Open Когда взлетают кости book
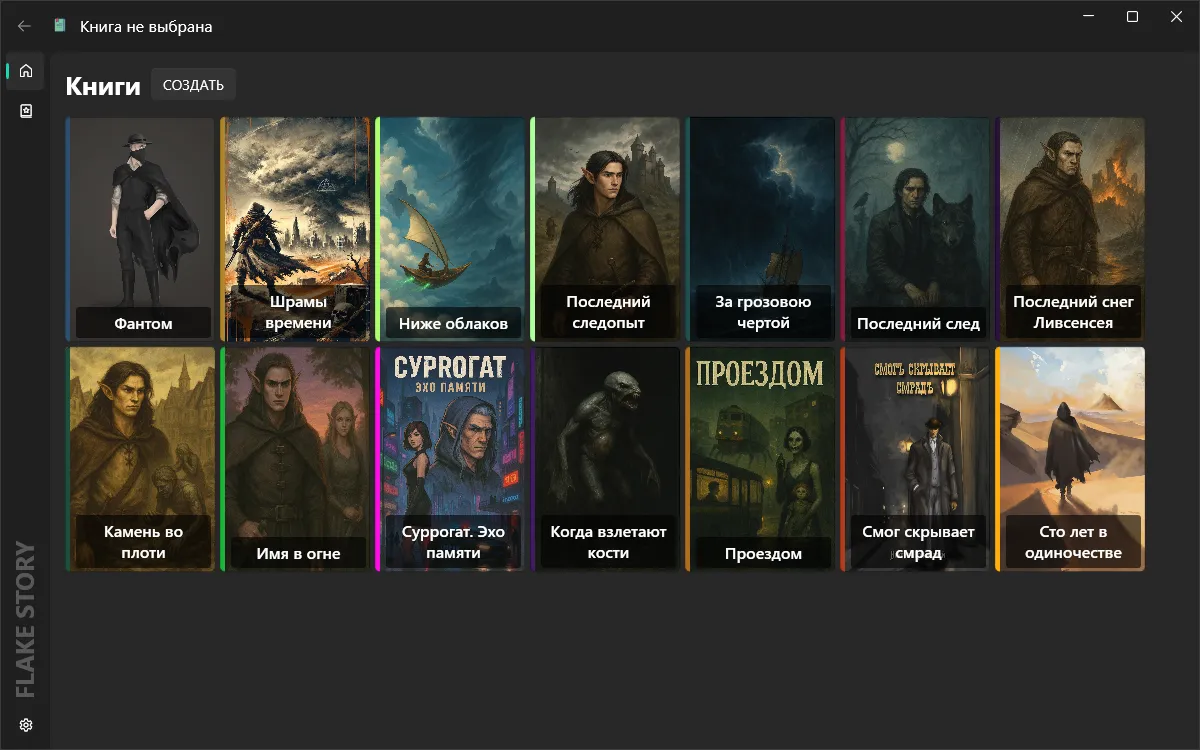The height and width of the screenshot is (750, 1200). pyautogui.click(x=606, y=458)
